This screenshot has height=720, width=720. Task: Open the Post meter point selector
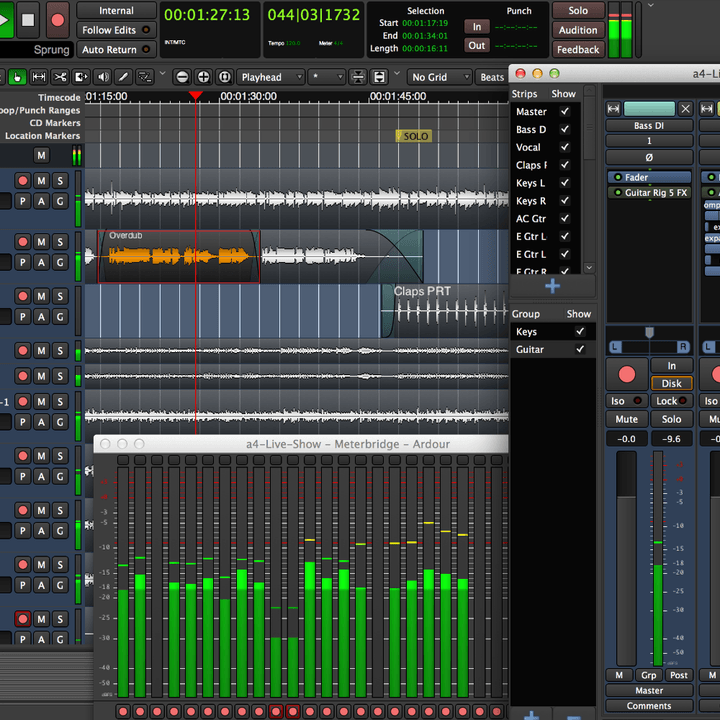click(679, 675)
